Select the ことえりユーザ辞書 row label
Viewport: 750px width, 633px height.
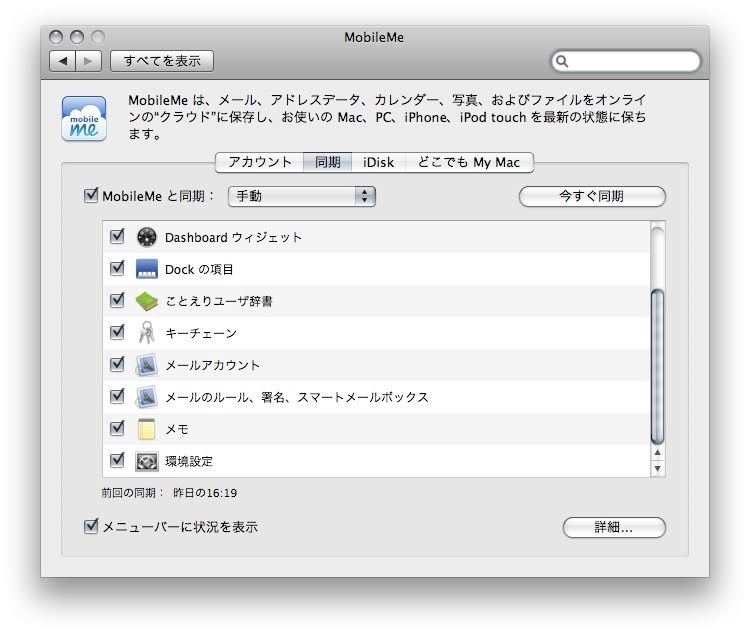tap(219, 301)
